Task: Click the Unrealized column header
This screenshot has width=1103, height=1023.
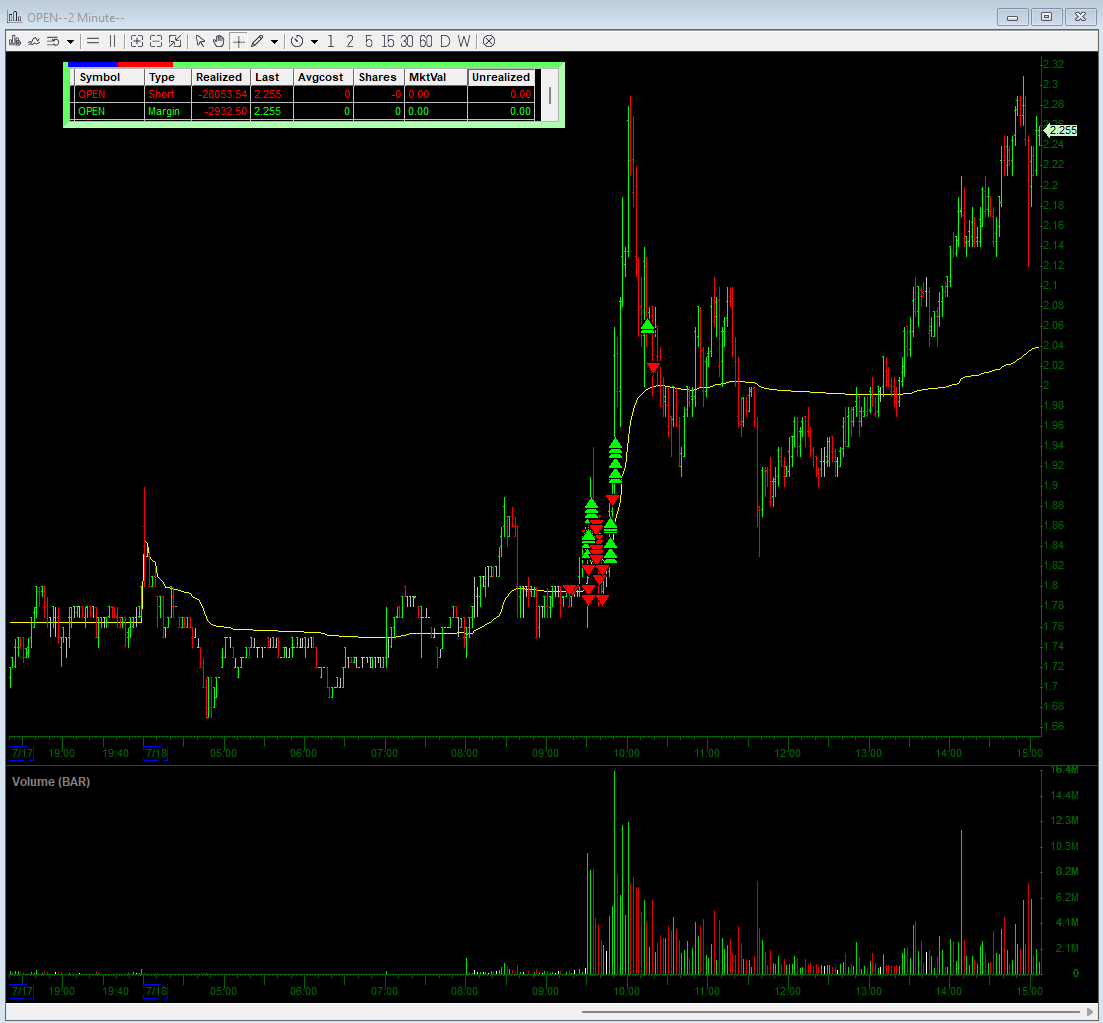Action: tap(501, 77)
